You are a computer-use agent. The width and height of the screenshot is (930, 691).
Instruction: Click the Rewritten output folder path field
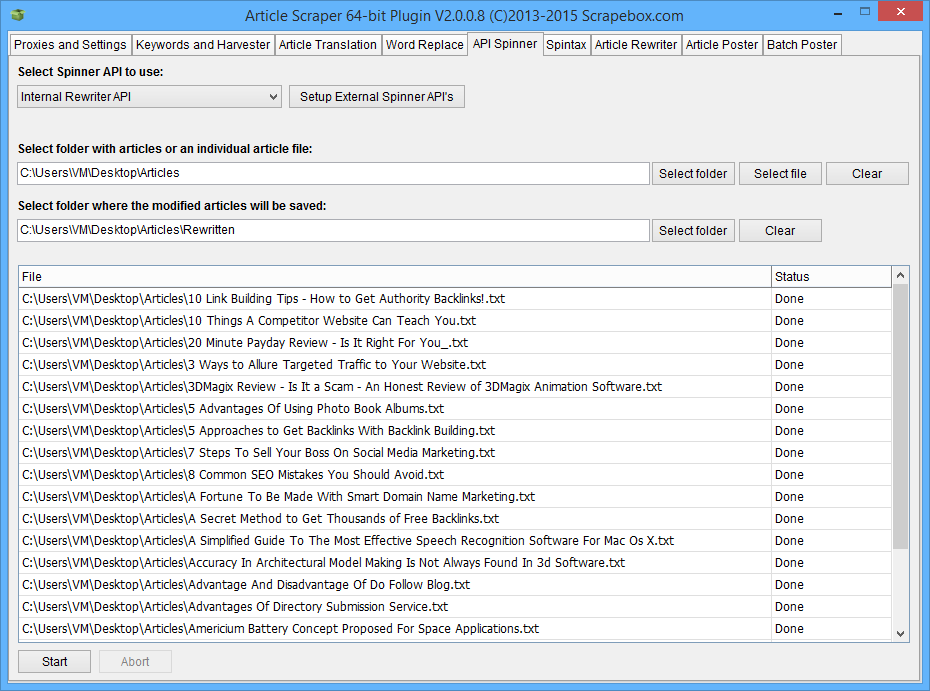click(x=333, y=231)
